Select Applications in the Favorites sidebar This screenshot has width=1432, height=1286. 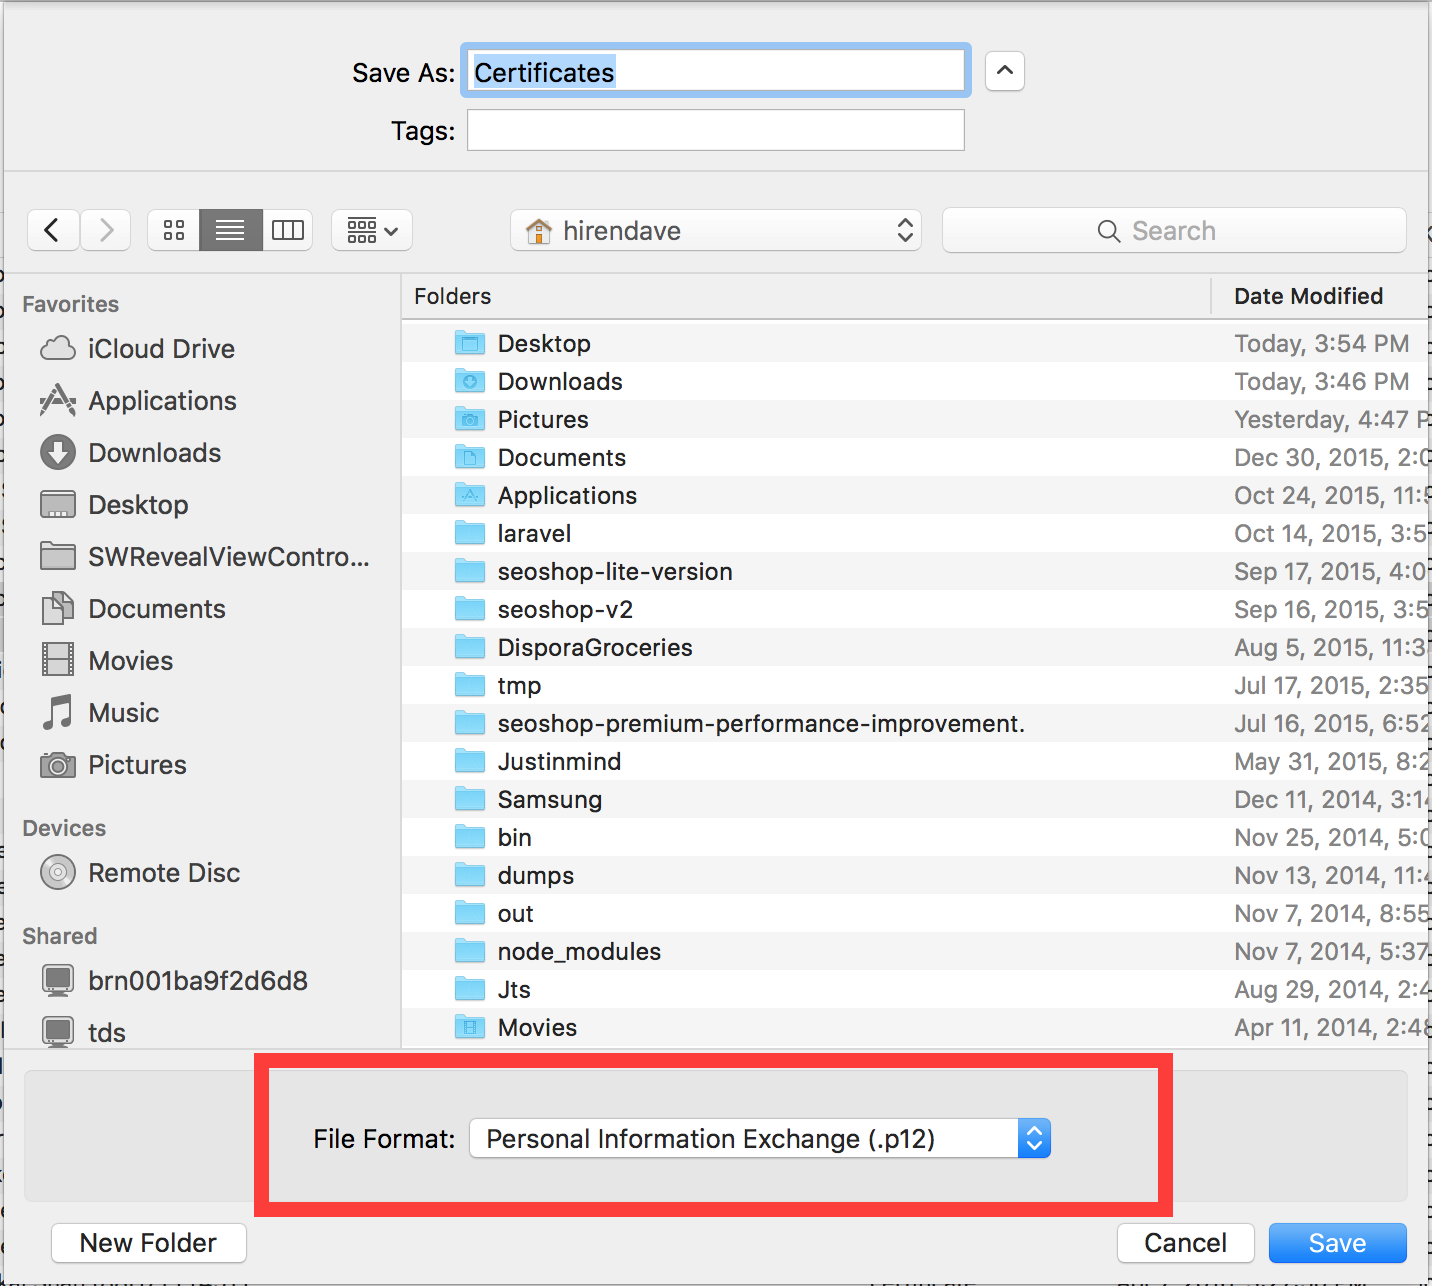coord(162,401)
